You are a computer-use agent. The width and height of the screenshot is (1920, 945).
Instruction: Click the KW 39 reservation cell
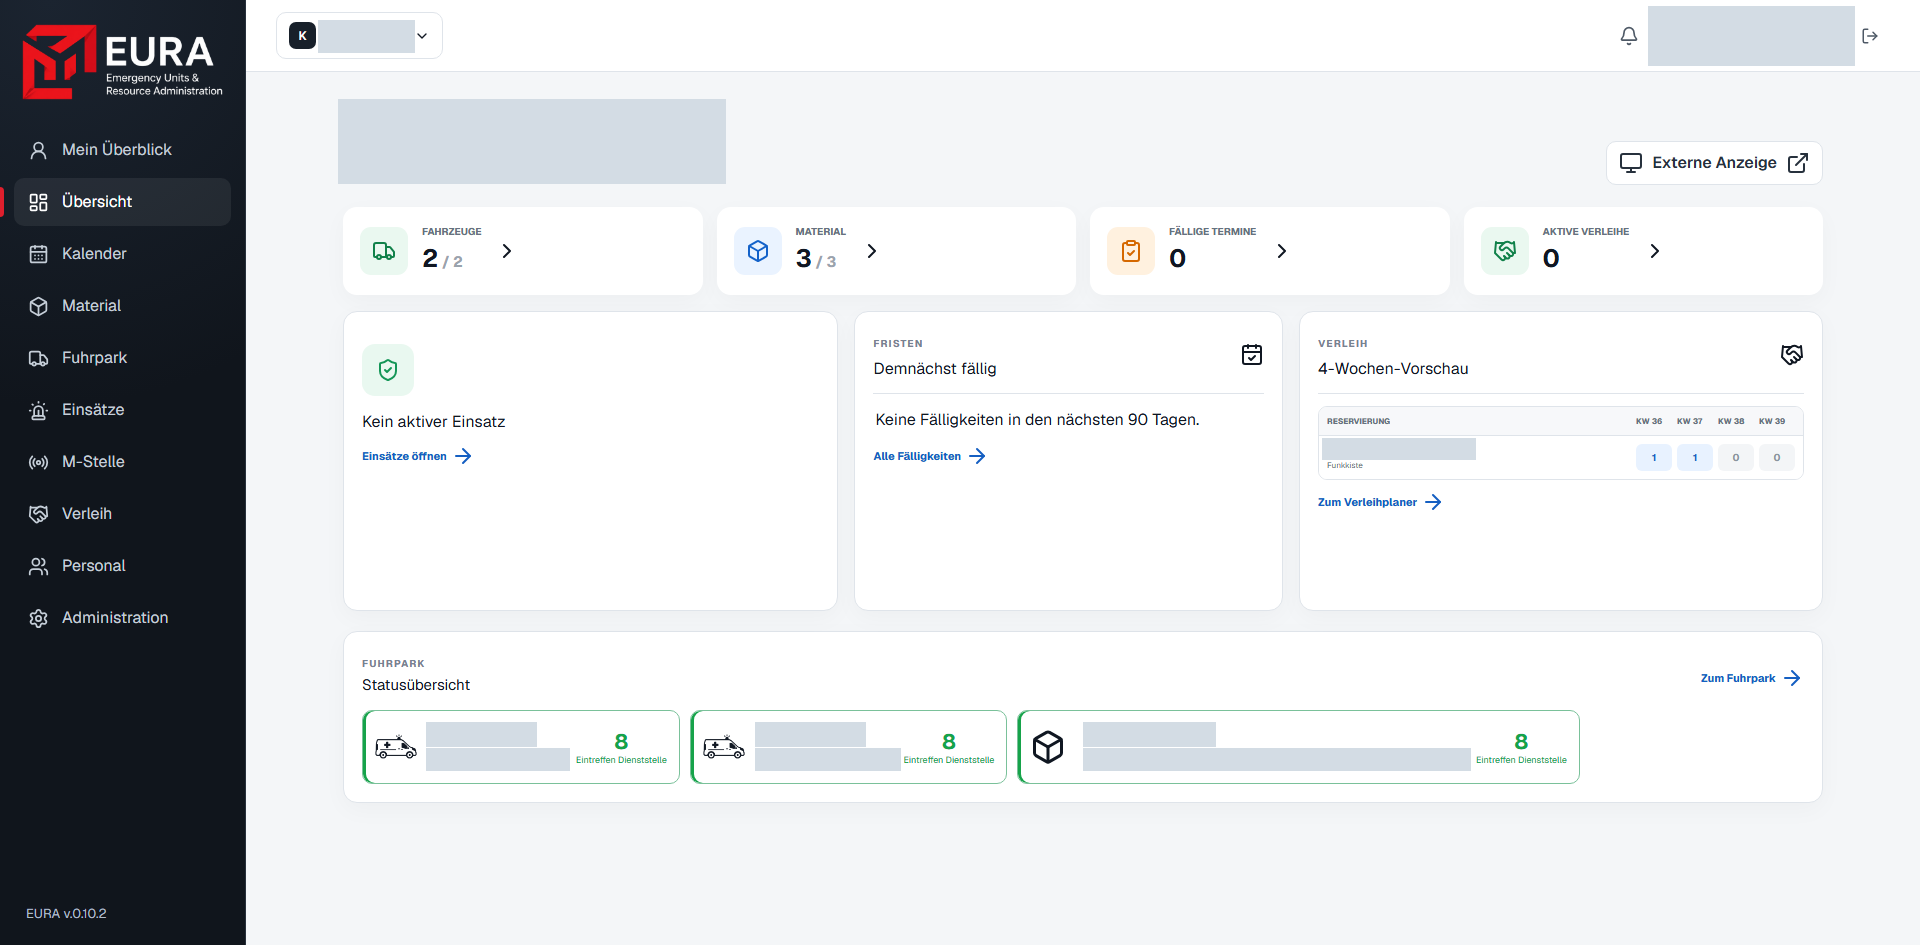1777,458
